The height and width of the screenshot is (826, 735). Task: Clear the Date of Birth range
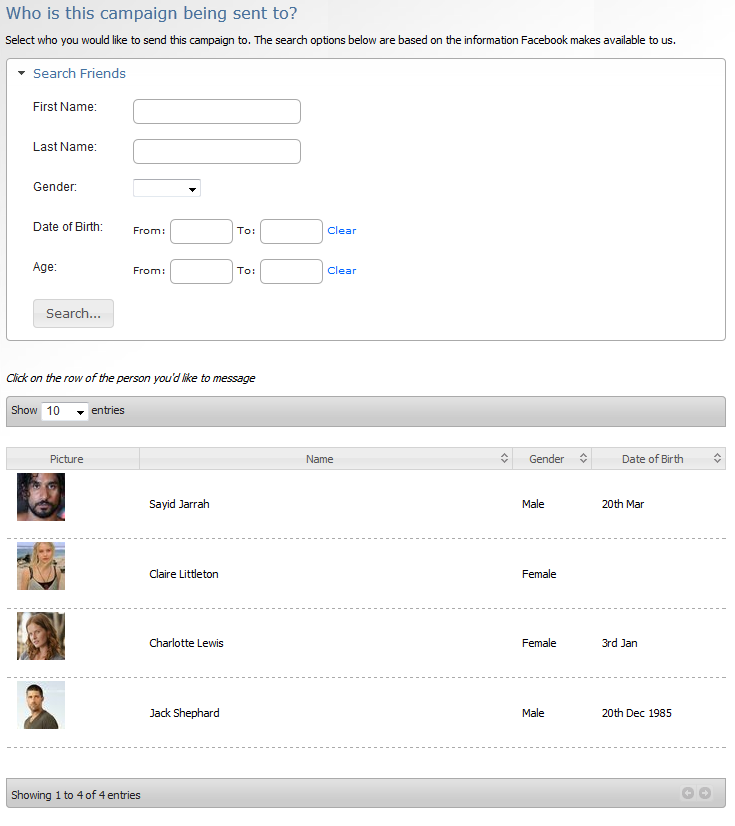(x=341, y=231)
